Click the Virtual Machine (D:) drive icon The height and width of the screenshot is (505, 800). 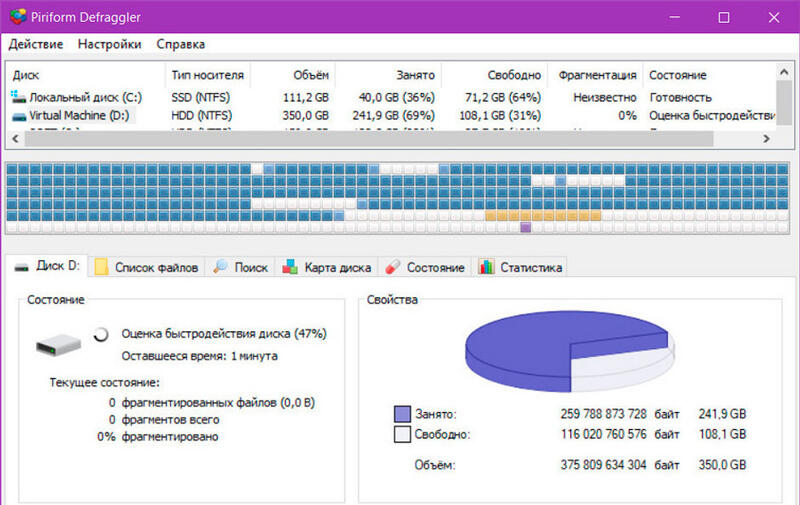tap(18, 116)
